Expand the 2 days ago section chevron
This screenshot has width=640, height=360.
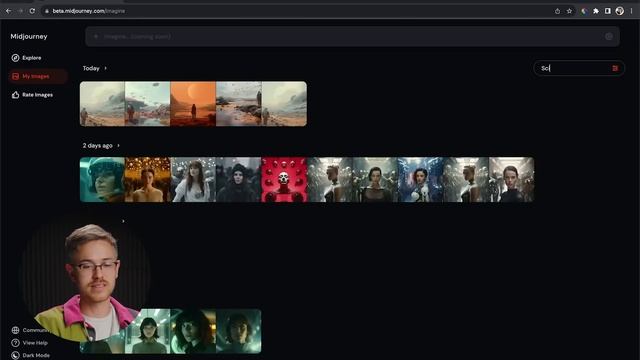click(118, 145)
